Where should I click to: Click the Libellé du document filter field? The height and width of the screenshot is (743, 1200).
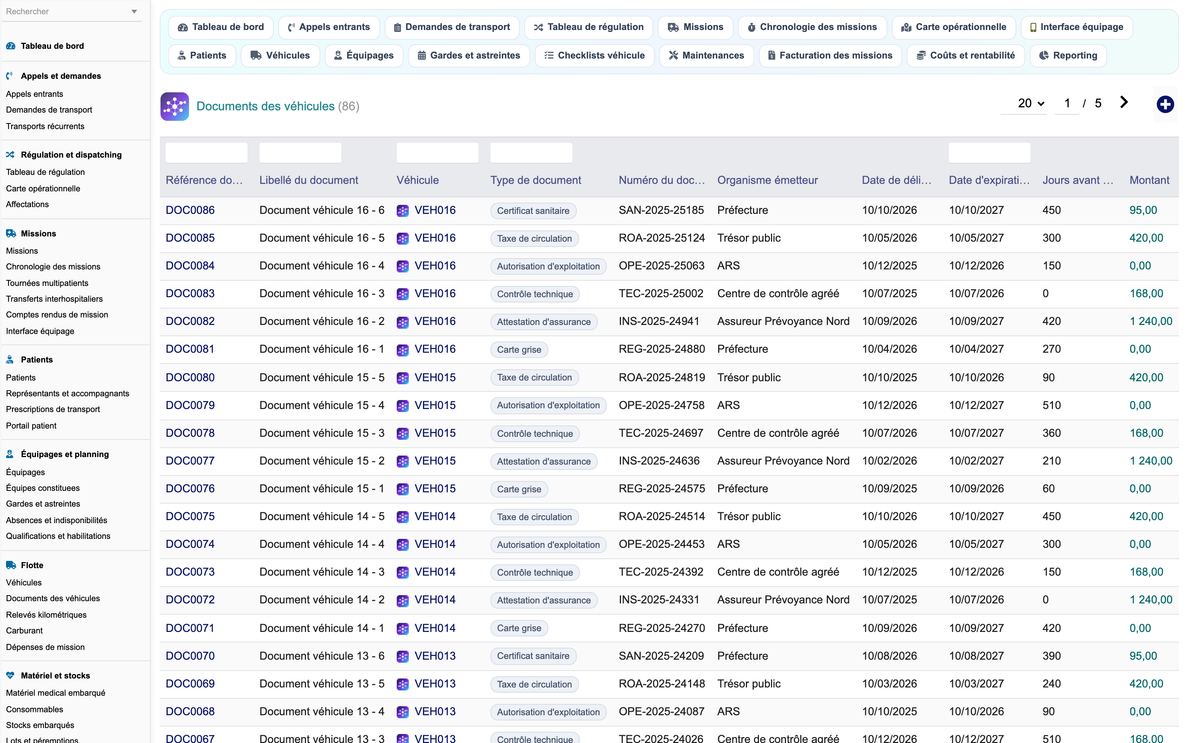point(300,152)
